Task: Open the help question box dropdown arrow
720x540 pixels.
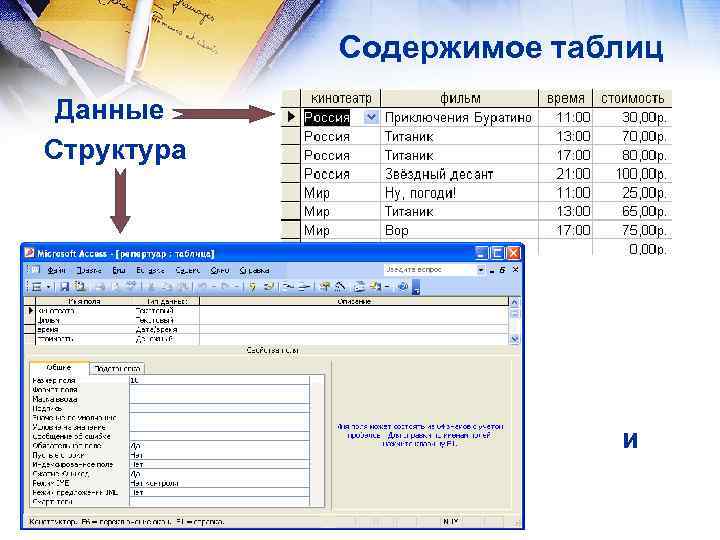Action: [480, 270]
